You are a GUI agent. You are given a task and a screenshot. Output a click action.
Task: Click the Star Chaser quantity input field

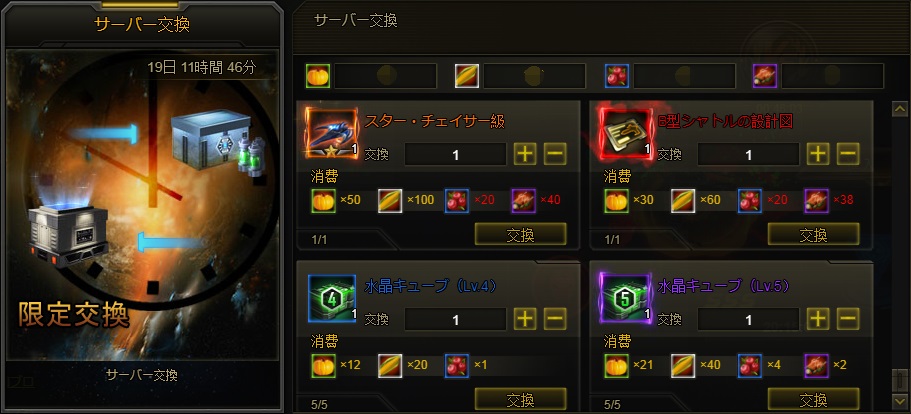coord(456,154)
